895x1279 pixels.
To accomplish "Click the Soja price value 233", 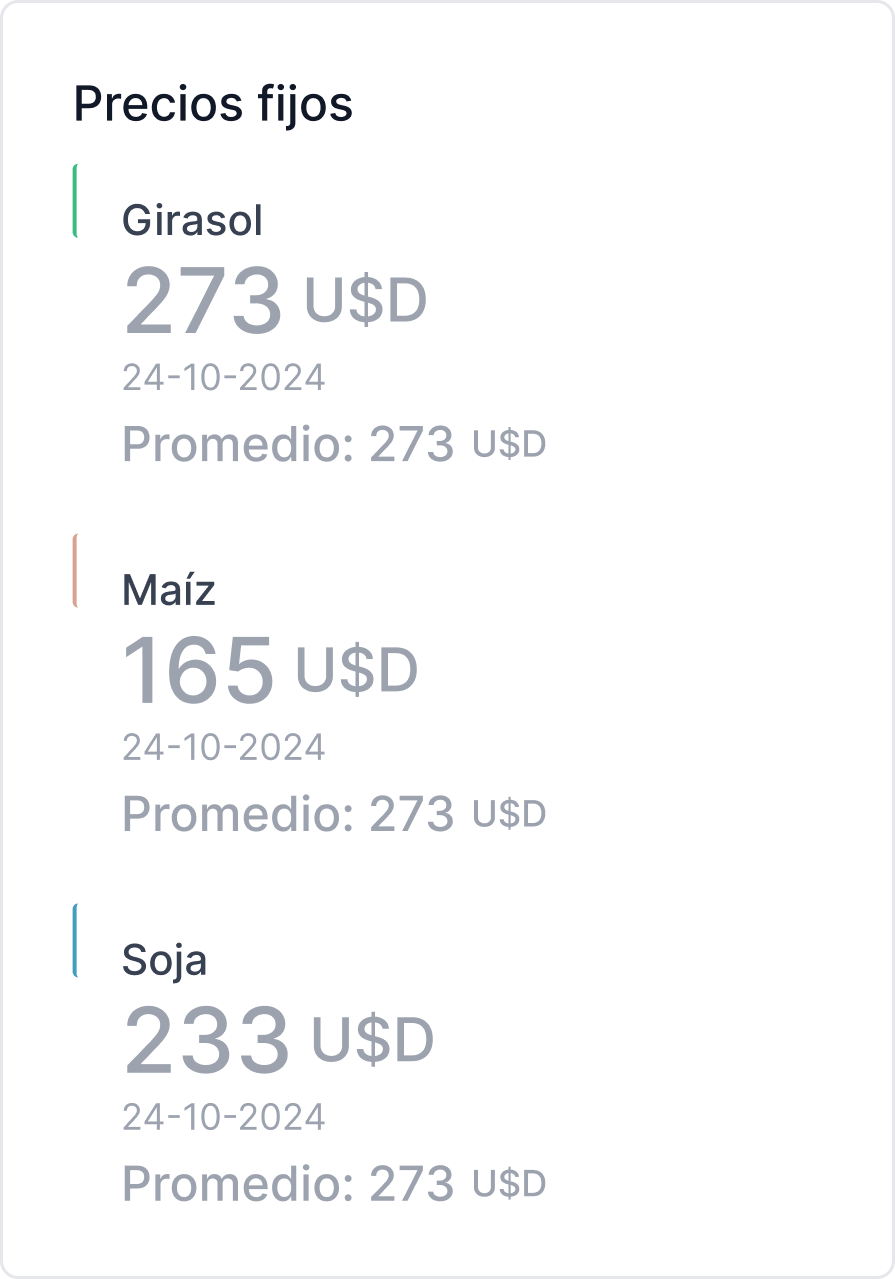I will point(206,1040).
